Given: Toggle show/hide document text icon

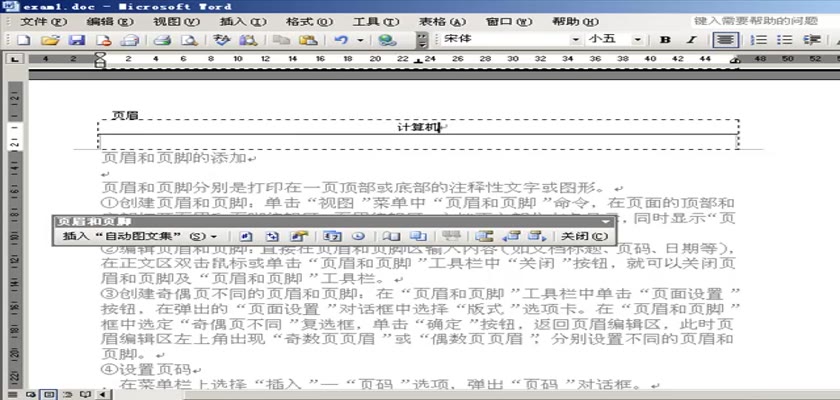Looking at the screenshot, I should tap(418, 237).
